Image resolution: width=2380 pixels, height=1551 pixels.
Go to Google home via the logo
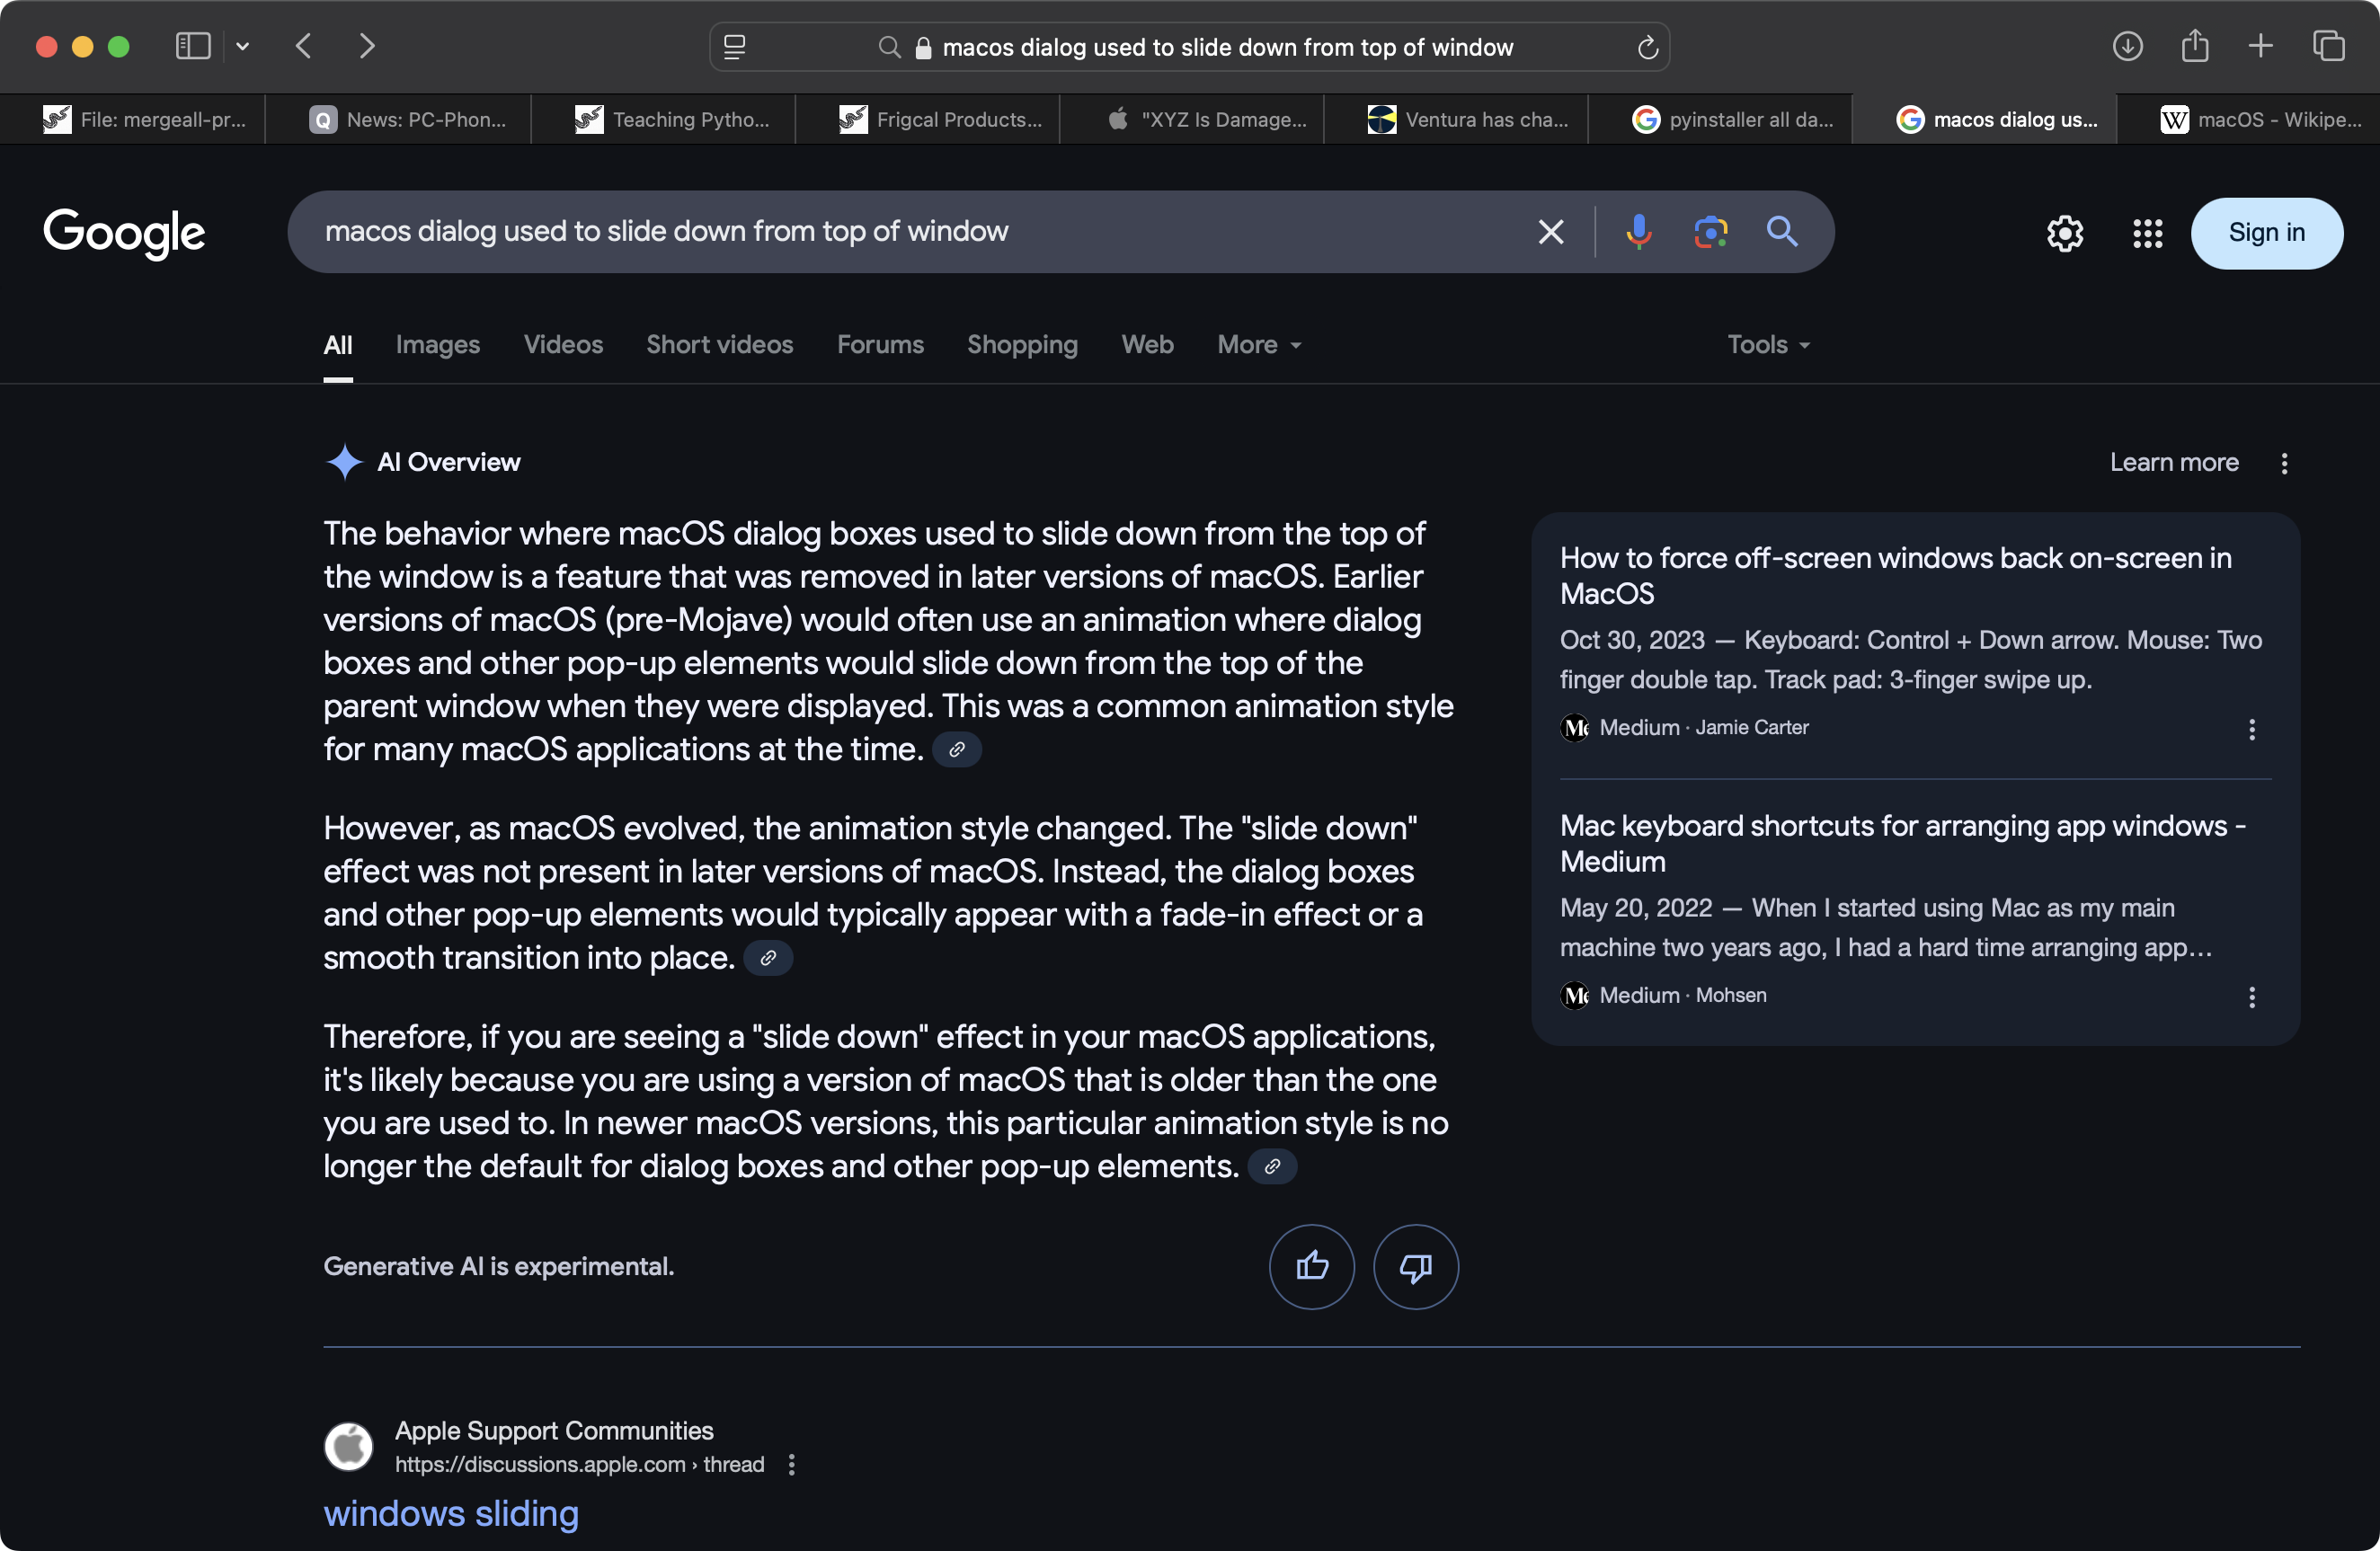[x=124, y=234]
